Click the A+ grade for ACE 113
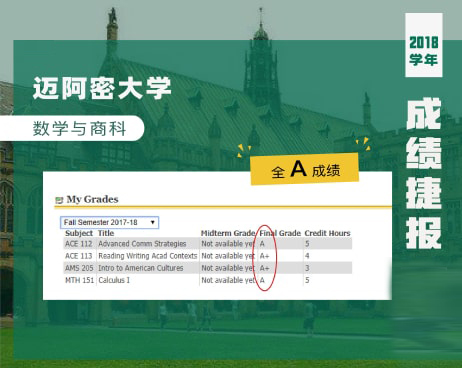 [x=264, y=256]
